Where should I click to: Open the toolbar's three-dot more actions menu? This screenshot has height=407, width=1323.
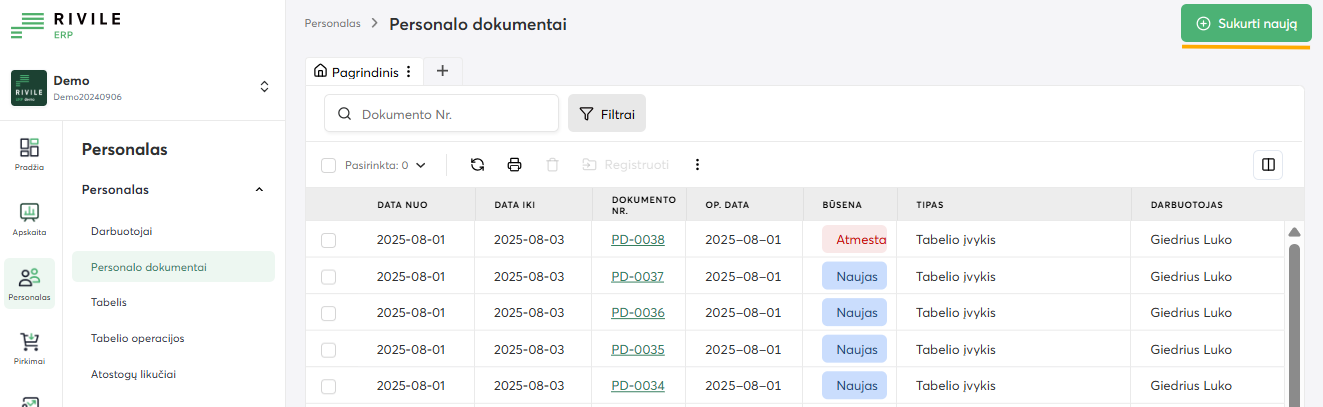pos(698,165)
